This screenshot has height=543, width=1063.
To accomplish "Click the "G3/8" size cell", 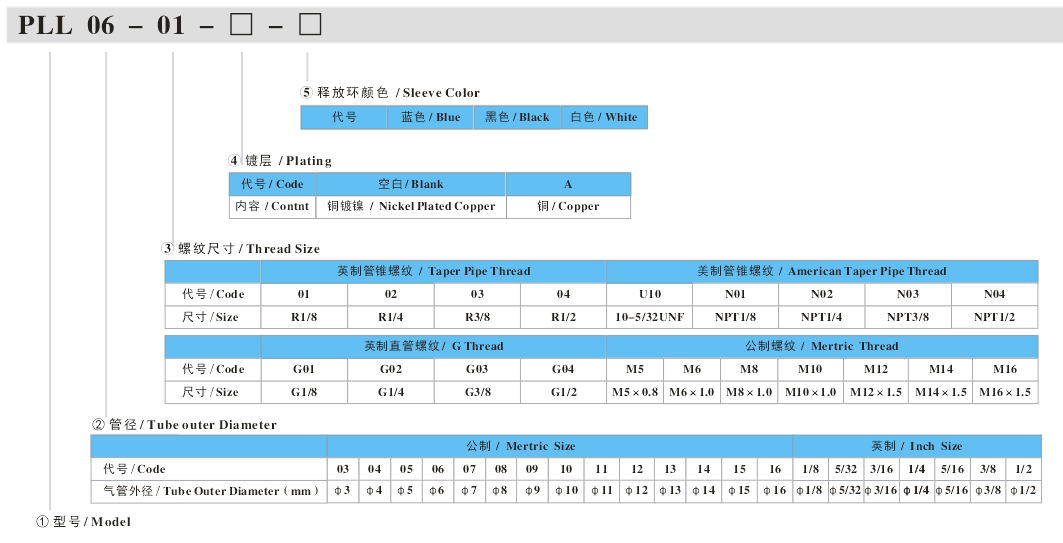I will [477, 393].
